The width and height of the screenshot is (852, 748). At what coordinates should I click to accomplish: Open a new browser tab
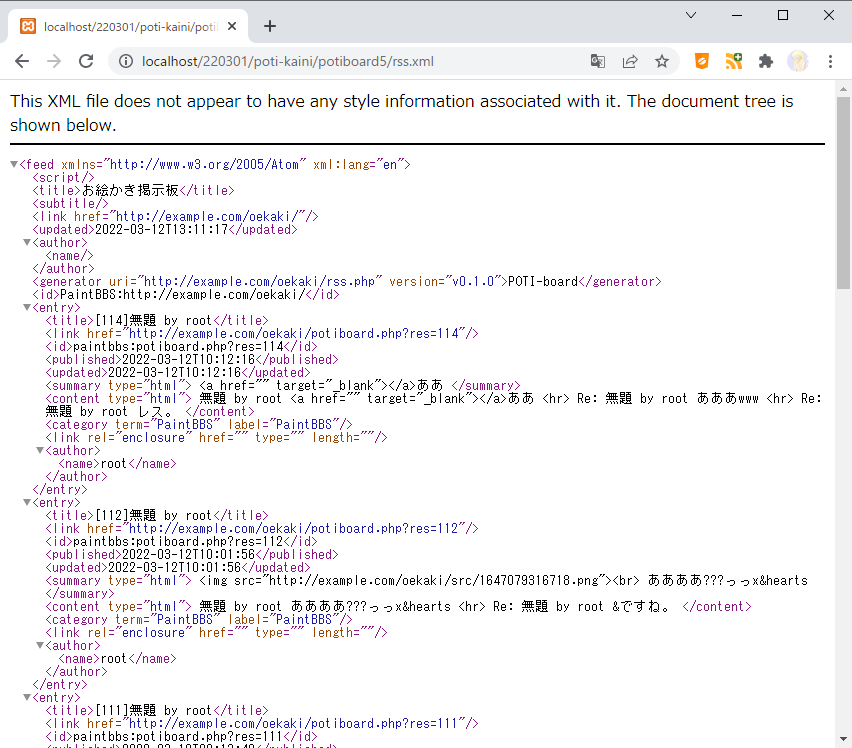pyautogui.click(x=270, y=26)
